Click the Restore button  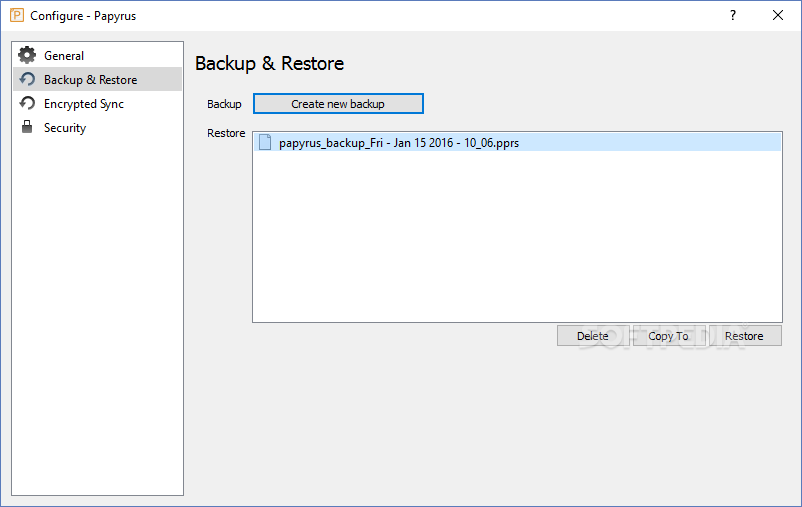(745, 336)
